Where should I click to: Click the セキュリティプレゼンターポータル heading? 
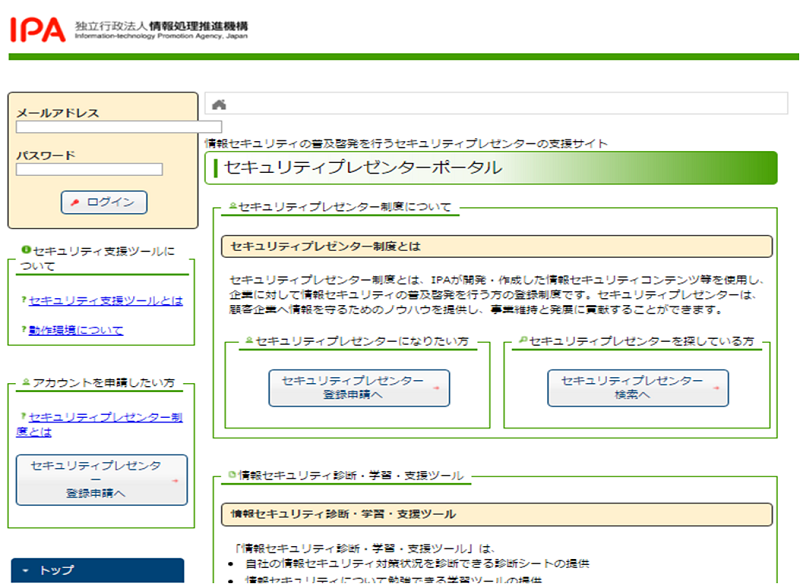point(363,167)
